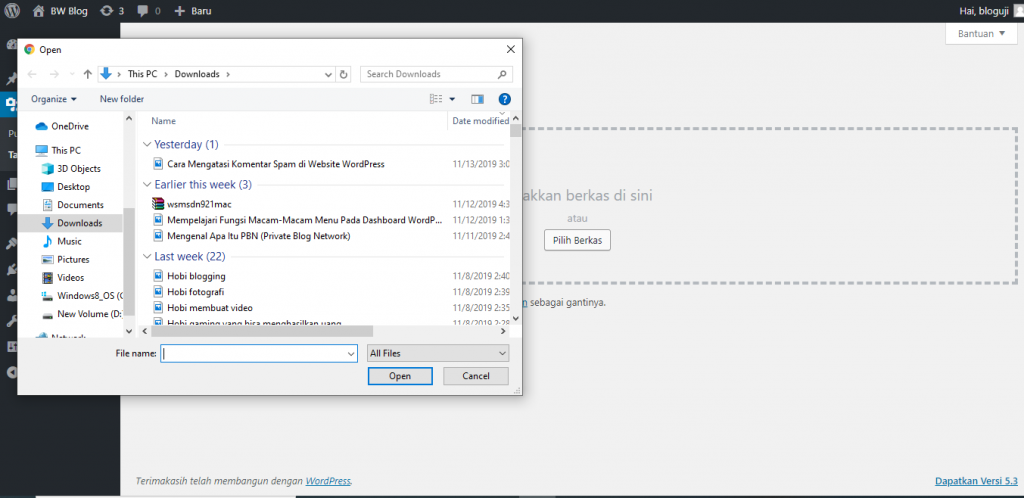The image size is (1024, 498).
Task: Close the Open dialog
Action: 511,49
